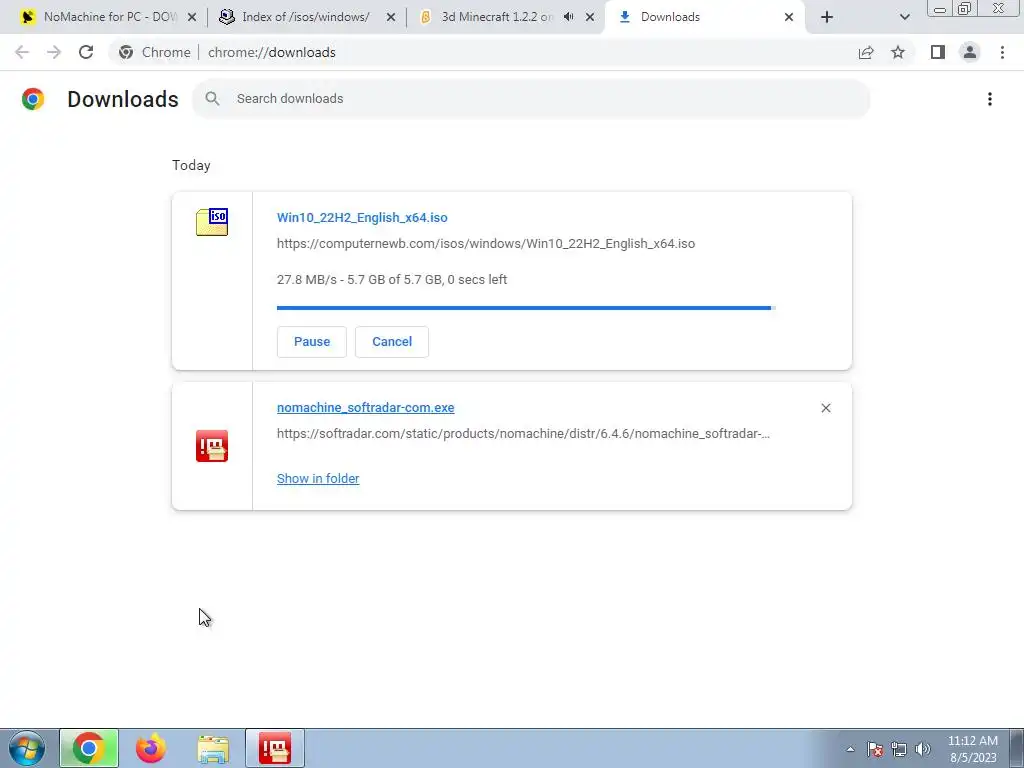Open the nomachine_softradar-com.exe link
This screenshot has width=1024, height=768.
[x=366, y=408]
